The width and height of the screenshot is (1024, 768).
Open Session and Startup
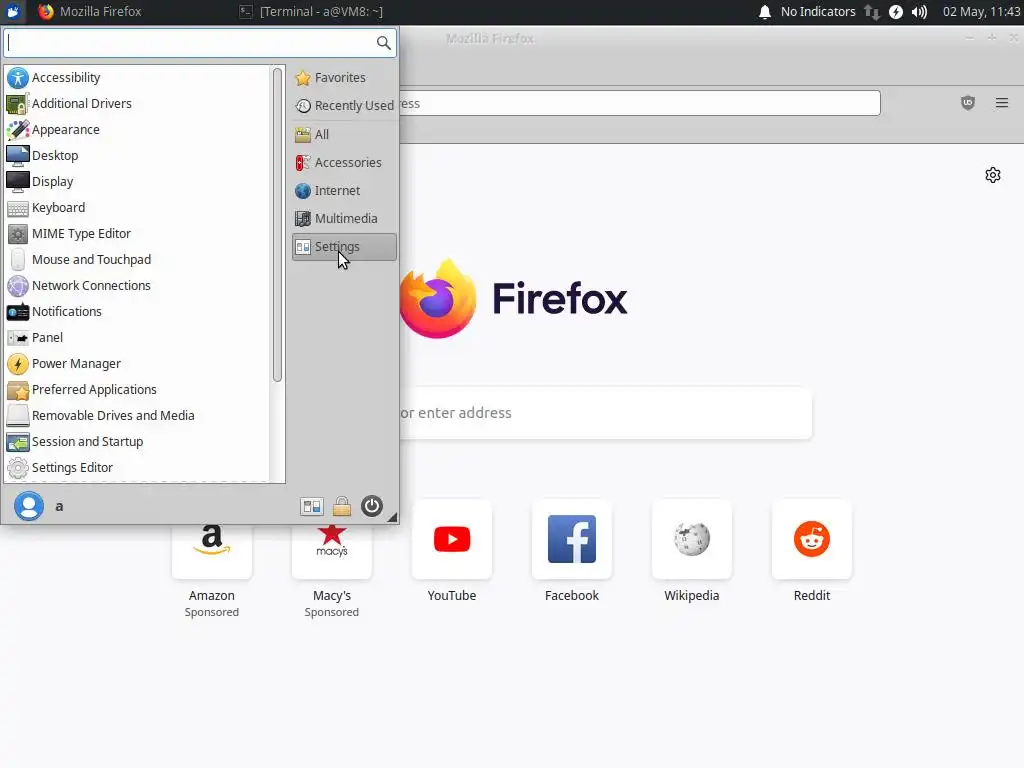137,442
